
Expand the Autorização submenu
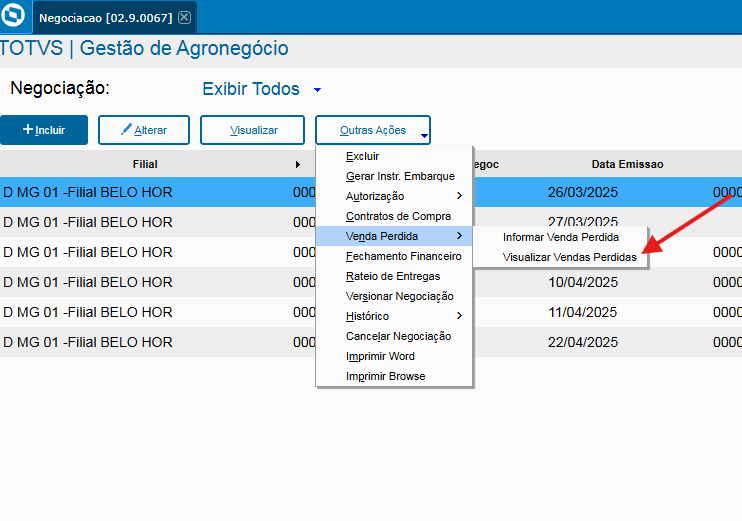click(394, 196)
